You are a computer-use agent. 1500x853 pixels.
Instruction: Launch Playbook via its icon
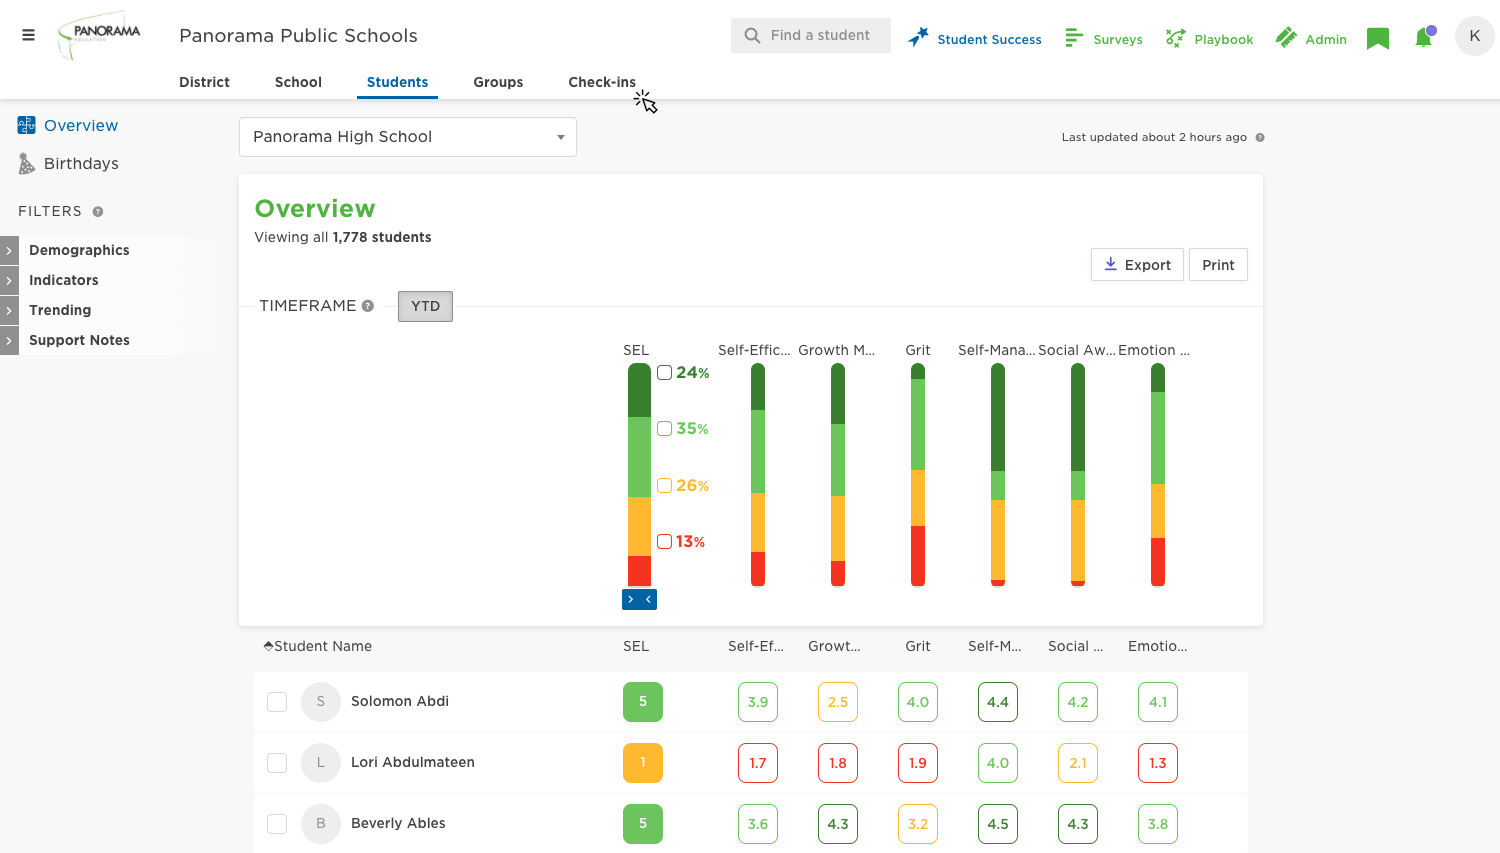tap(1174, 38)
